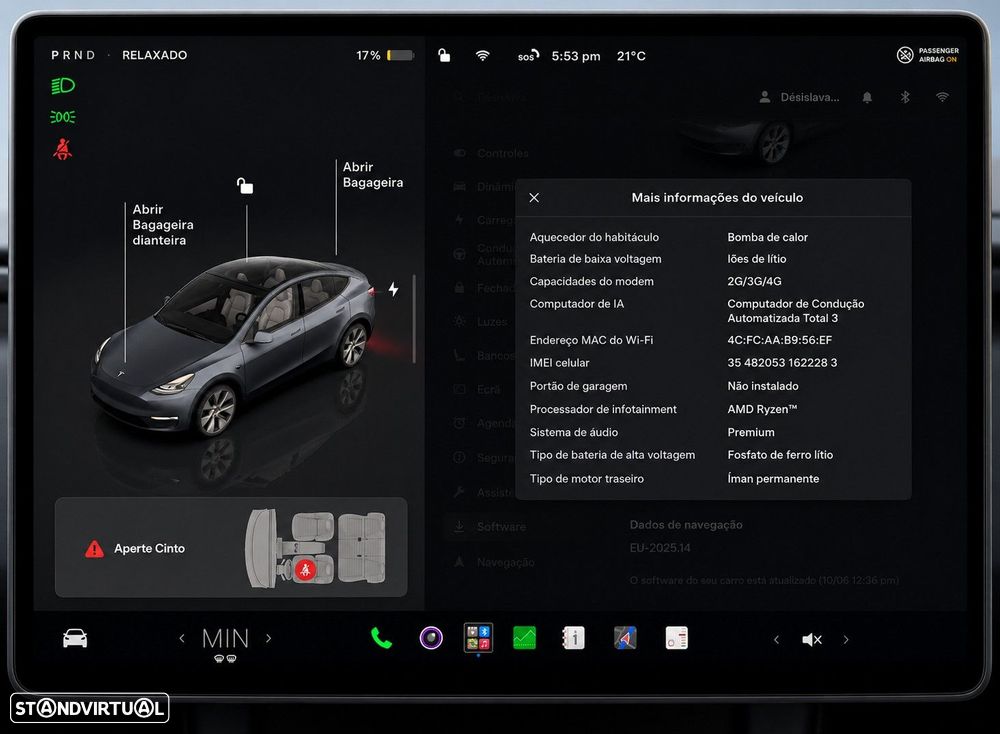Tap the Aperte Cinto warning text
This screenshot has width=1000, height=734.
[x=149, y=548]
